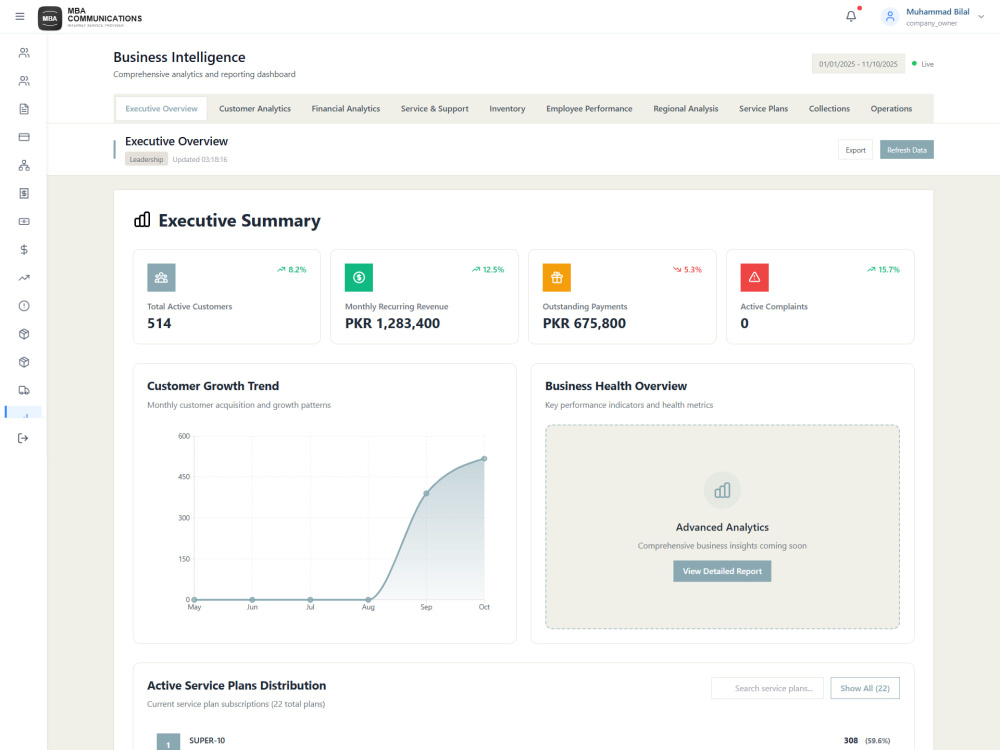Screen dimensions: 1000x750
Task: Switch to the Service Plans tab
Action: click(x=763, y=109)
